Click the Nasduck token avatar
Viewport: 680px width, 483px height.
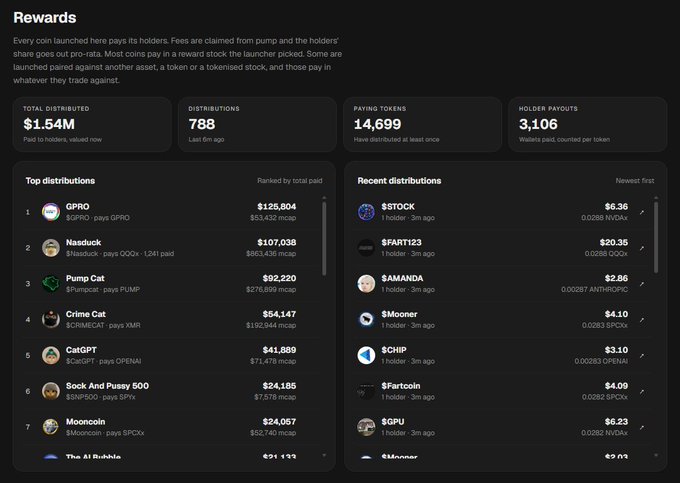coord(51,248)
